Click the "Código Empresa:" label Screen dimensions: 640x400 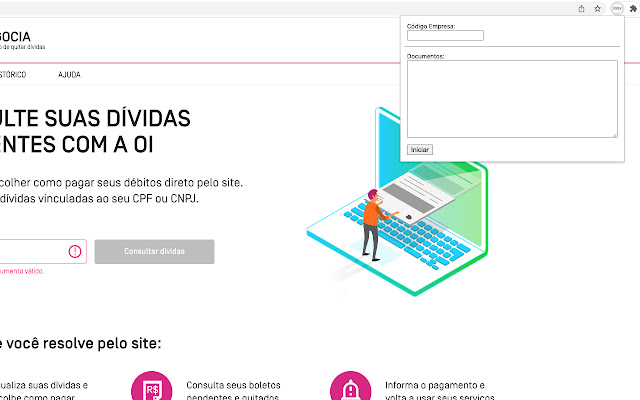pos(431,26)
